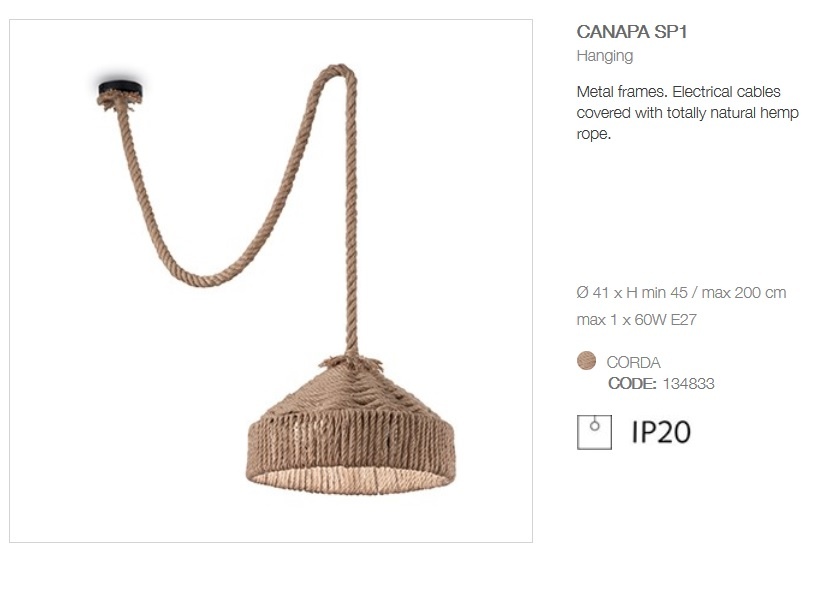Image resolution: width=821 pixels, height=613 pixels.
Task: Click the black ceiling rose in photo
Action: (x=120, y=86)
